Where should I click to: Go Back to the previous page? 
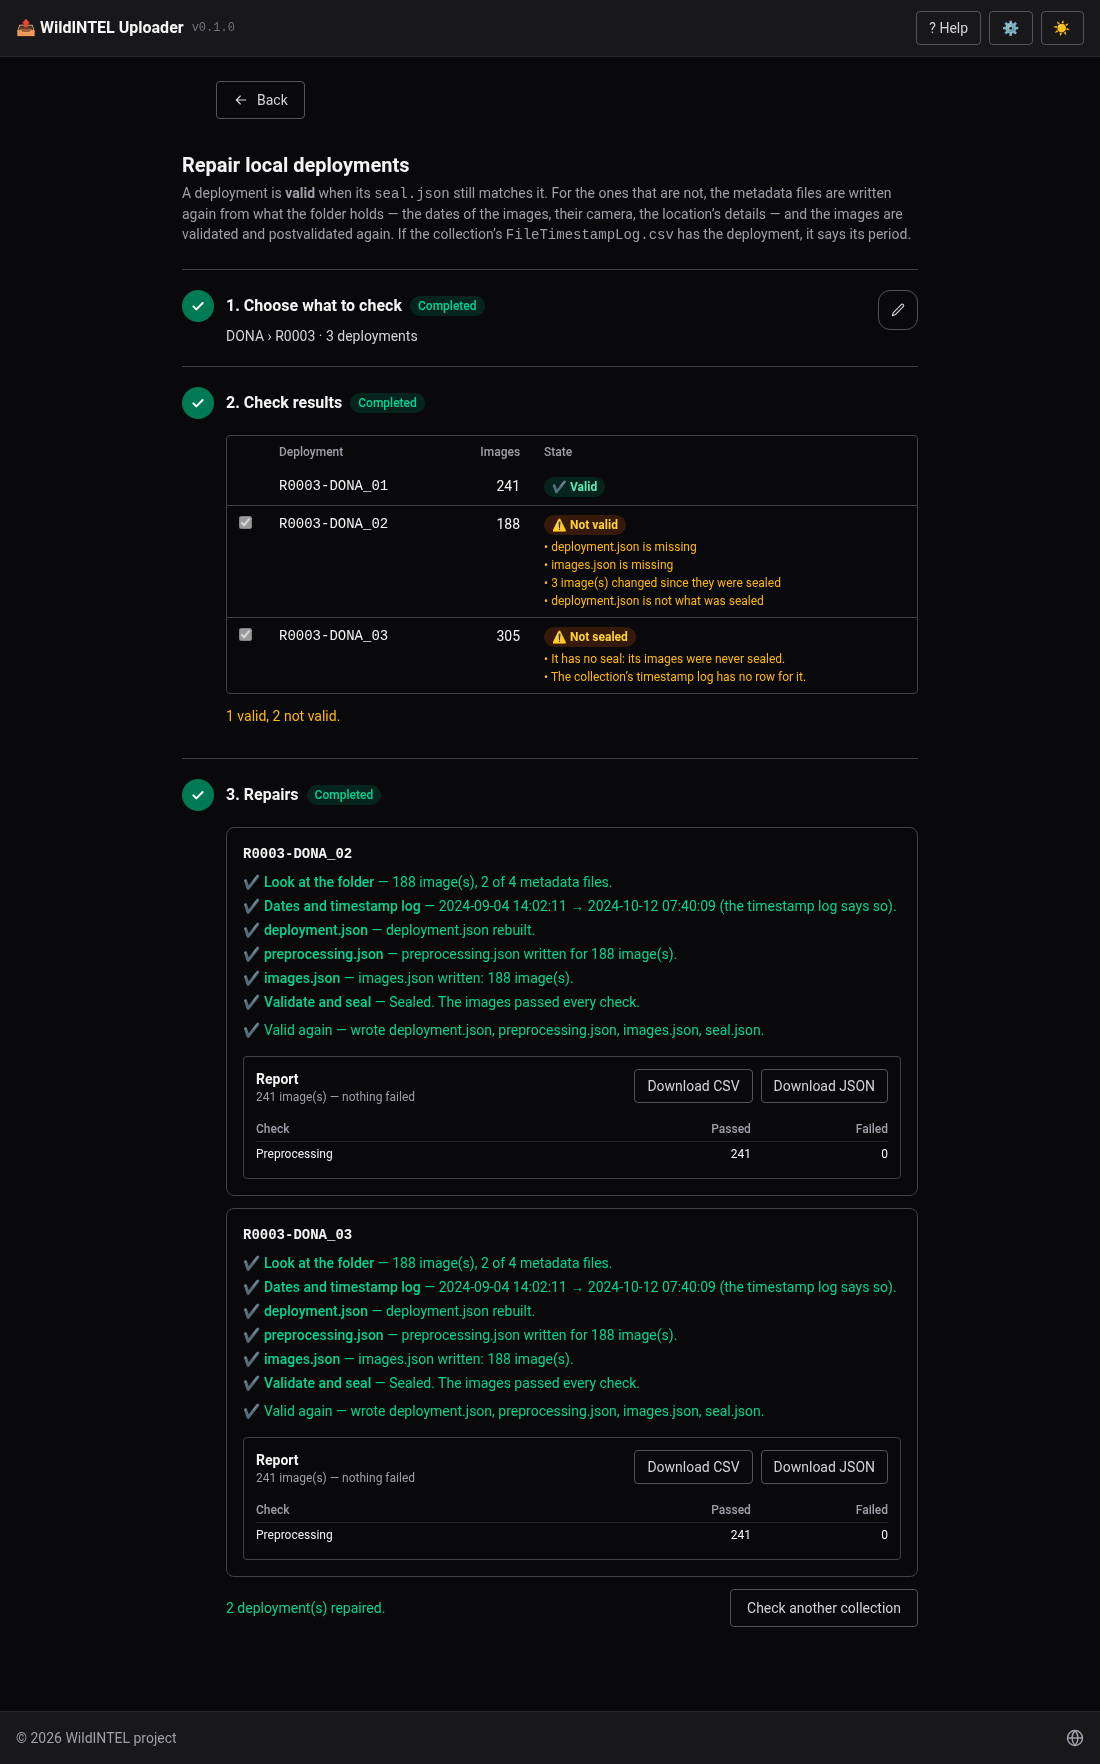point(260,100)
